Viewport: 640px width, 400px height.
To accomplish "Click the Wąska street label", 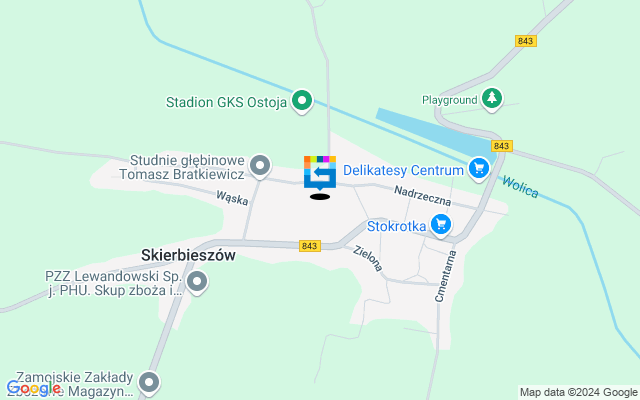I will tap(232, 198).
